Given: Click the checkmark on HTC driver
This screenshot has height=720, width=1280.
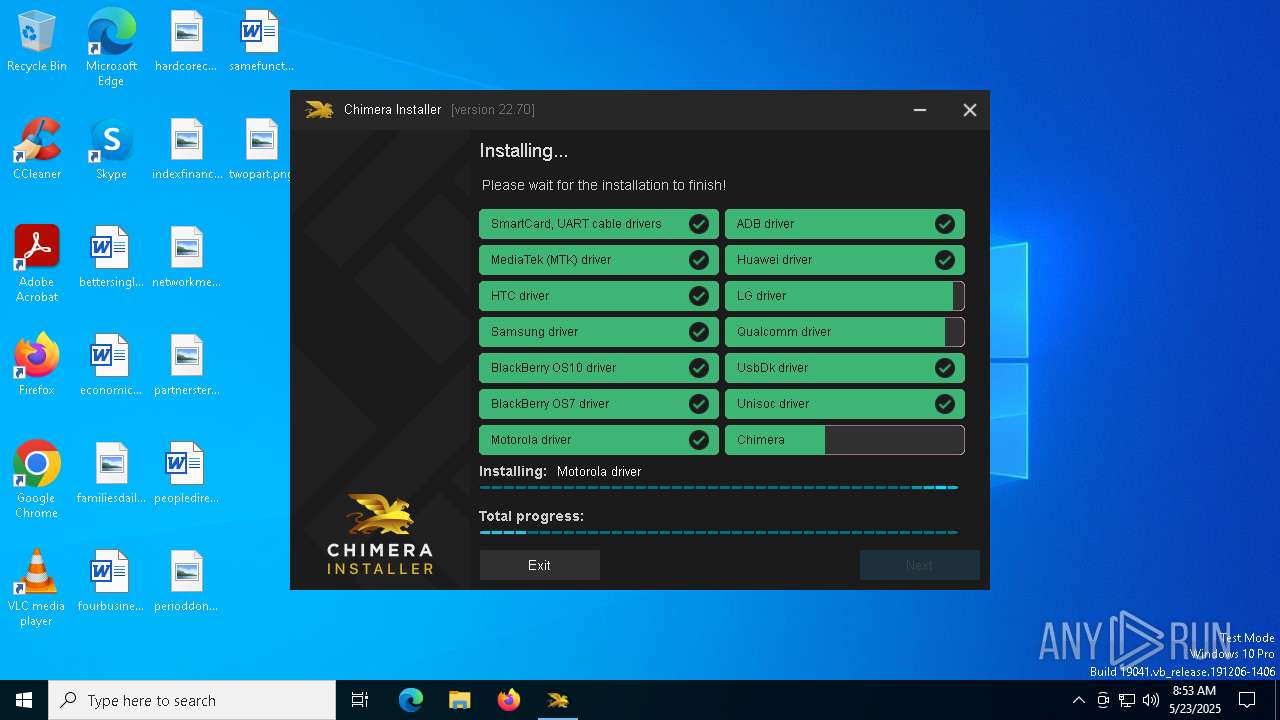Looking at the screenshot, I should tap(699, 296).
